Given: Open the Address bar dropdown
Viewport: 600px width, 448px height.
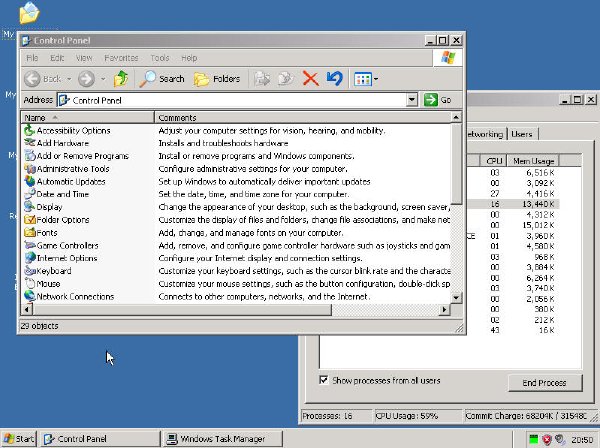Looking at the screenshot, I should tap(411, 100).
